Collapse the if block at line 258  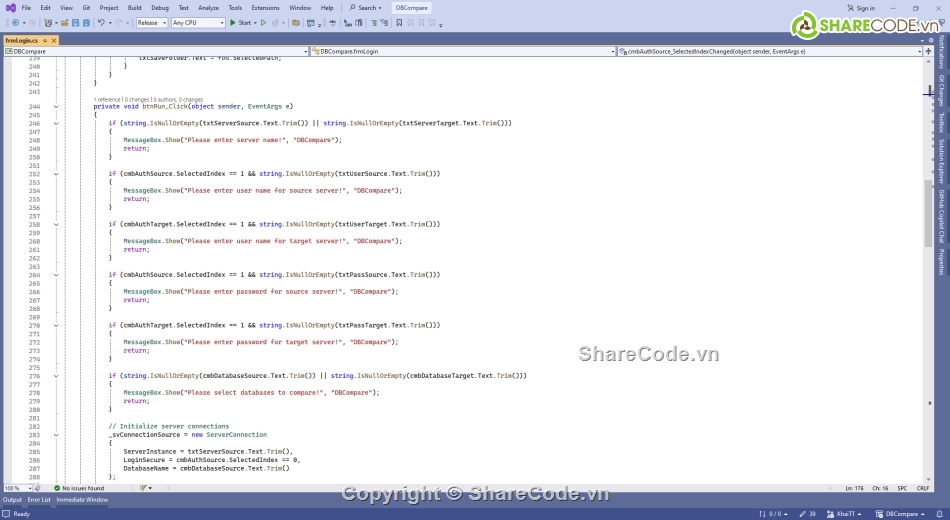[x=56, y=224]
